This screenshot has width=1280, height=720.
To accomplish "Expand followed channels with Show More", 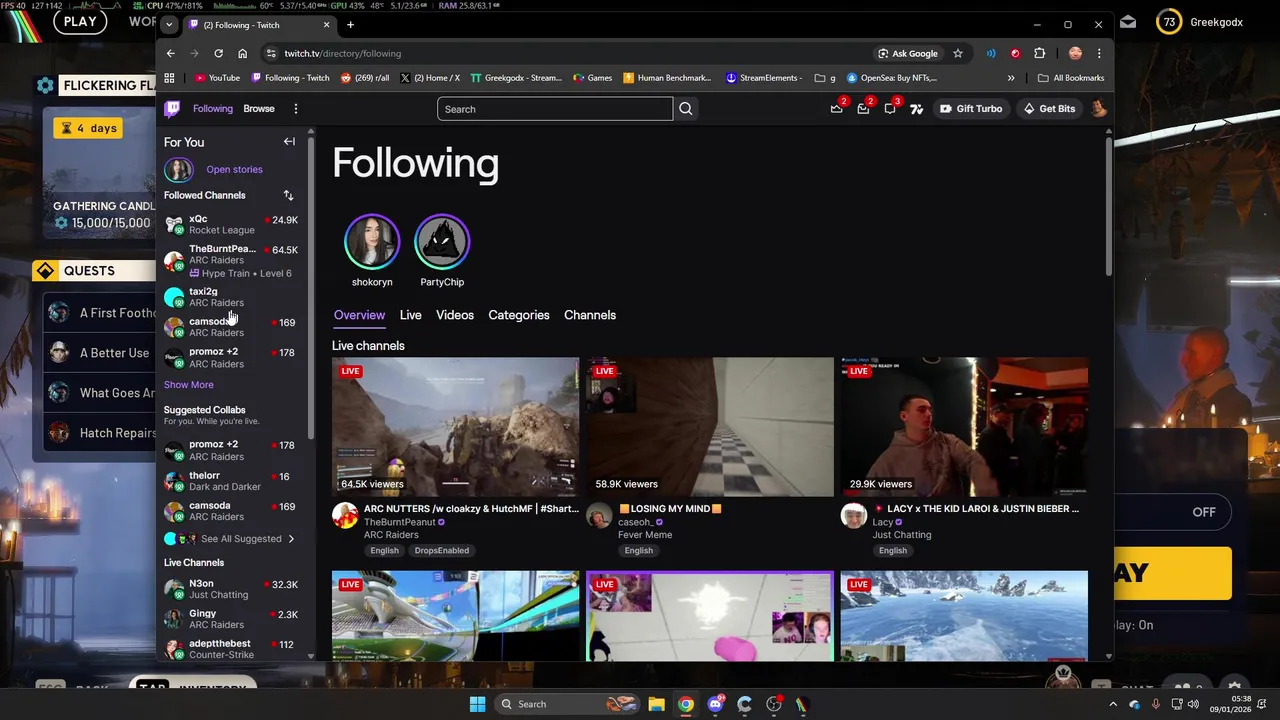I will click(189, 385).
